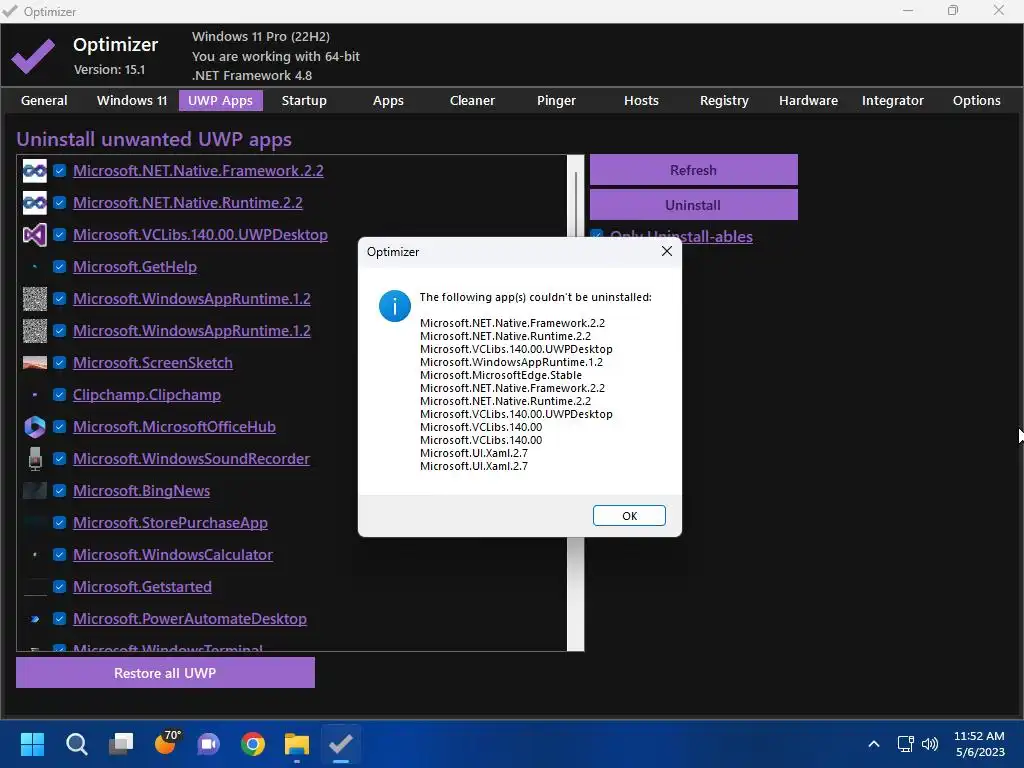Toggle the Microsoft.GetHelp checkbox

[x=59, y=267]
